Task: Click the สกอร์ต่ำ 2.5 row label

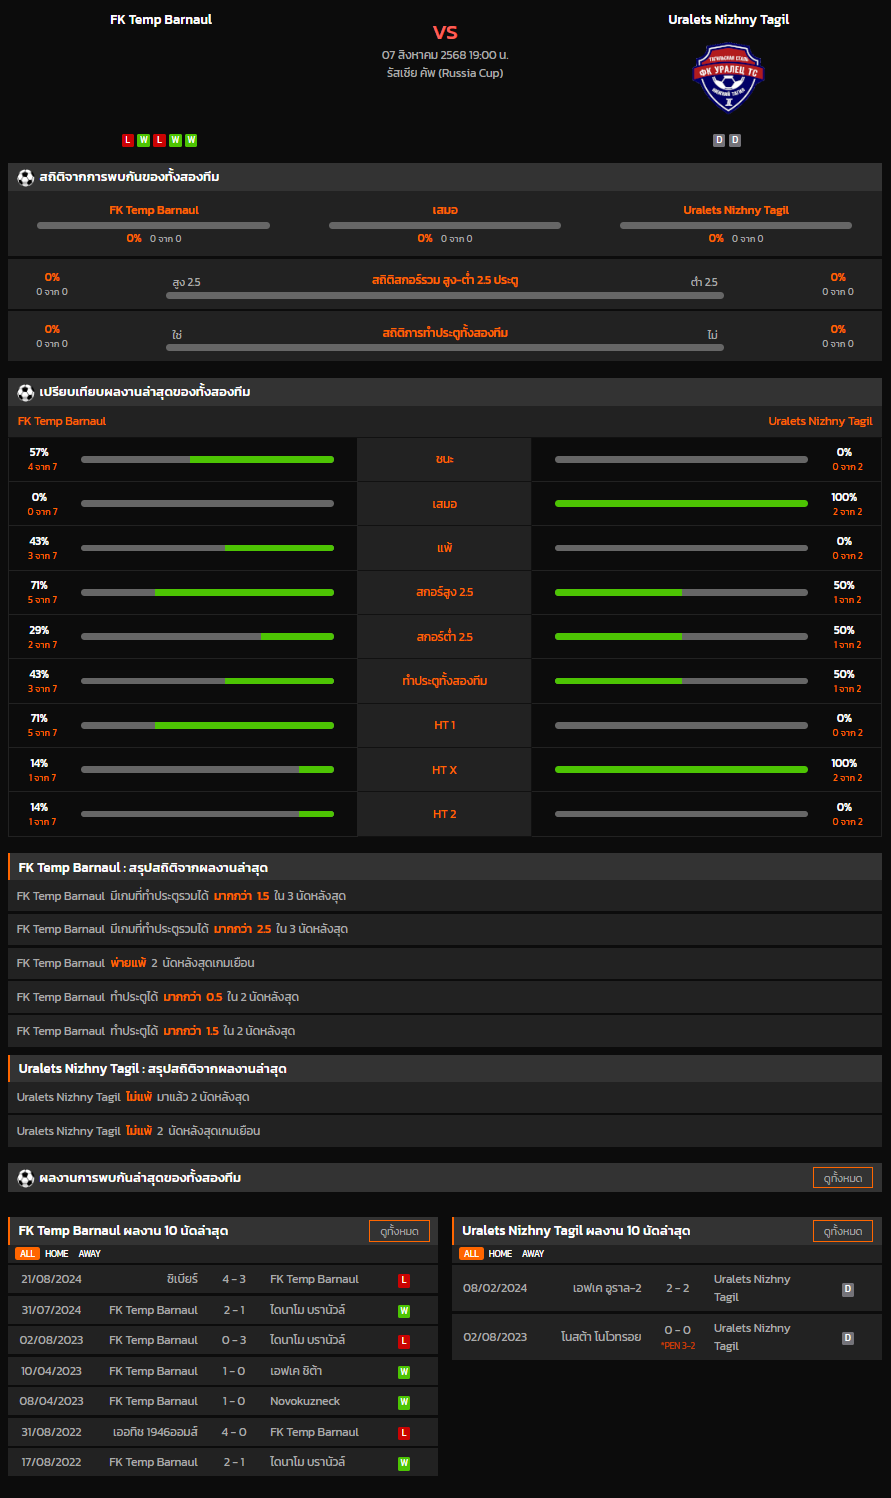Action: click(445, 637)
